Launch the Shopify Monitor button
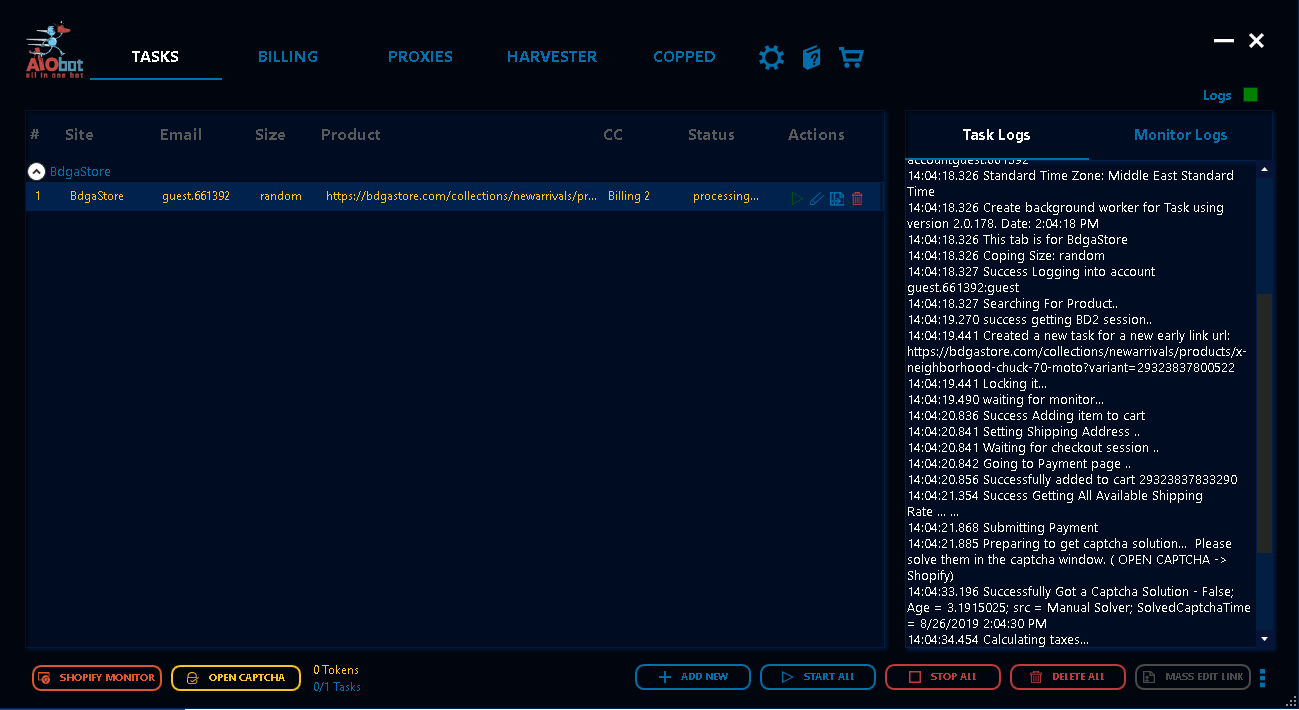1299x710 pixels. pyautogui.click(x=97, y=678)
